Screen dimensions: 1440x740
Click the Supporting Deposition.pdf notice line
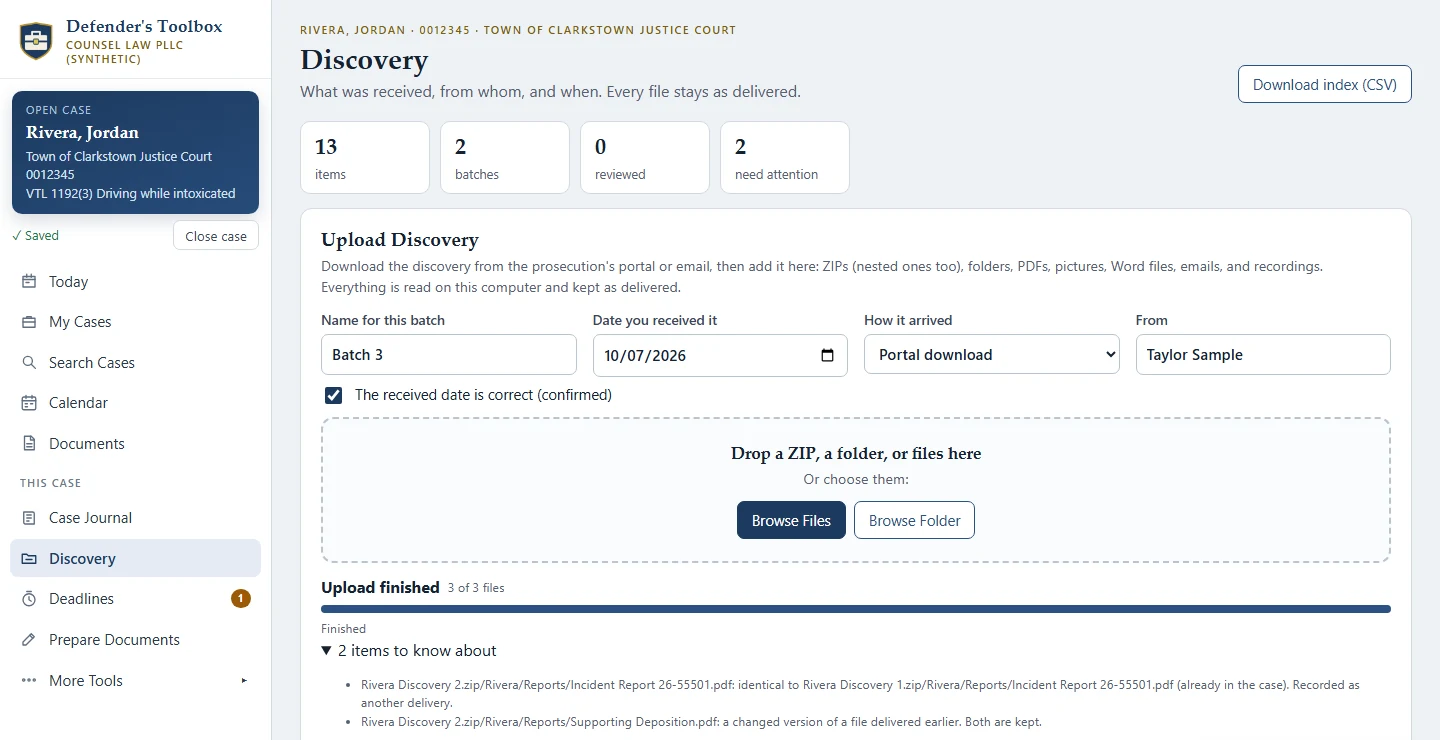tap(701, 722)
